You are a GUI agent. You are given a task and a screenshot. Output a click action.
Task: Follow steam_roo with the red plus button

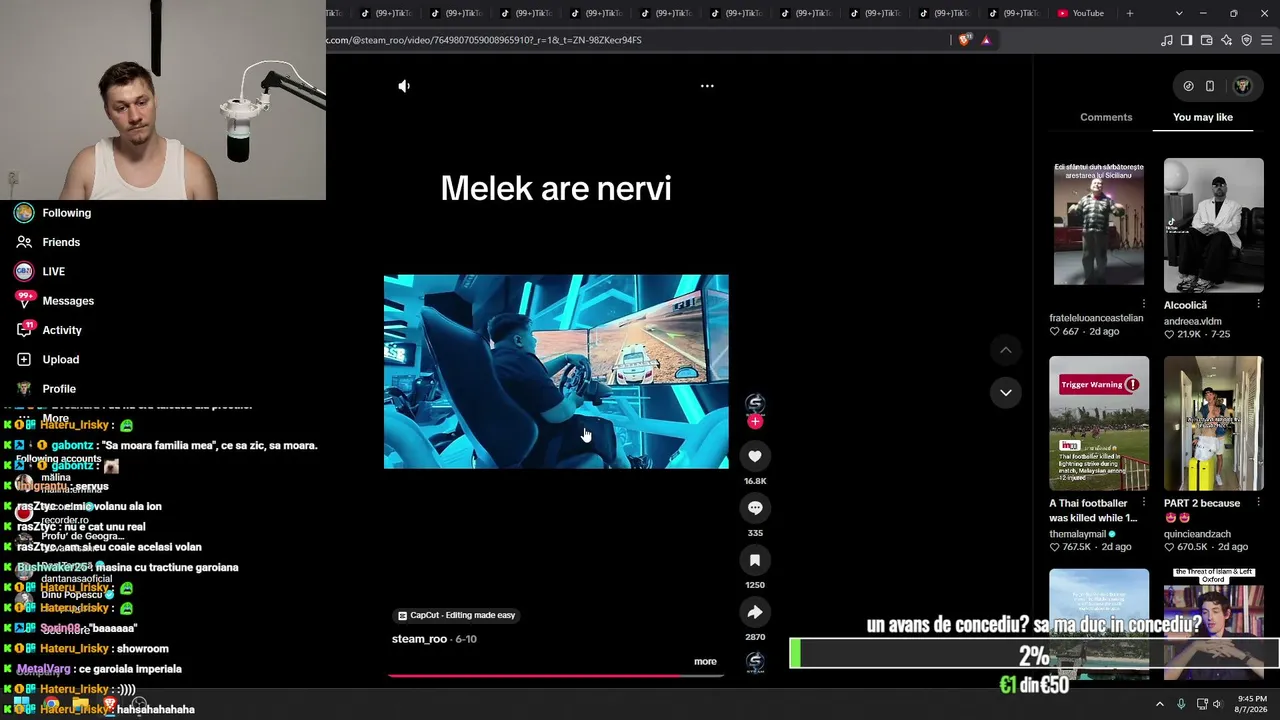(755, 422)
